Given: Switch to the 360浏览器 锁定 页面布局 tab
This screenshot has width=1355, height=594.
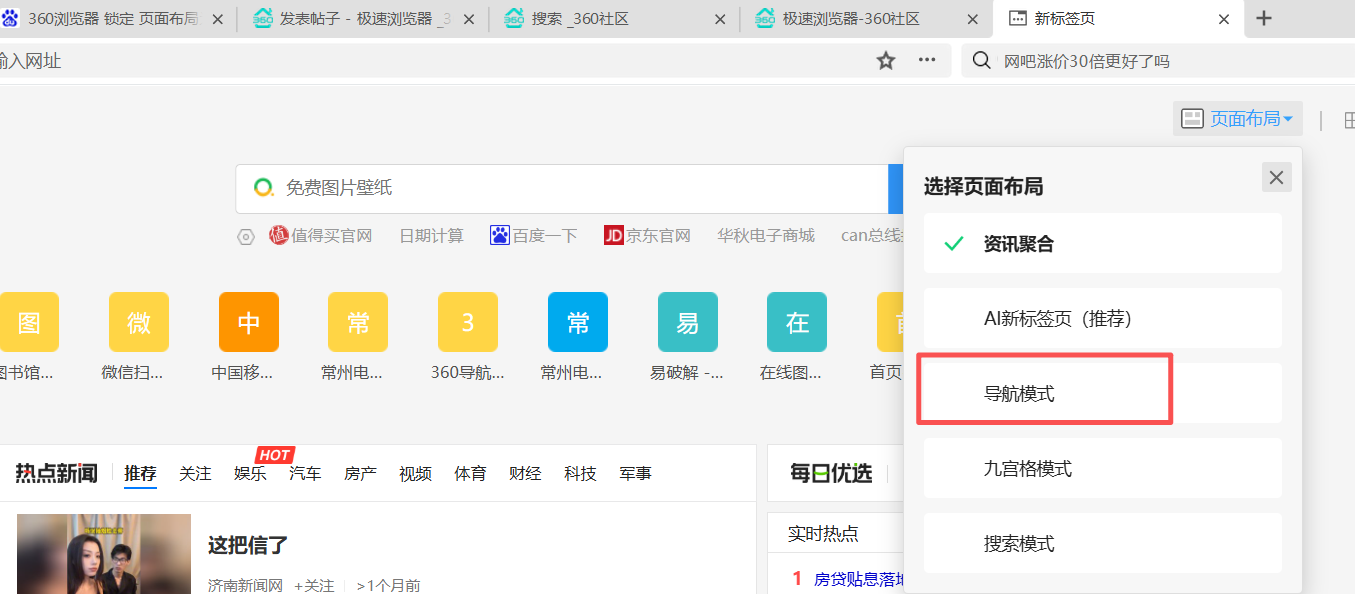Looking at the screenshot, I should coord(112,19).
